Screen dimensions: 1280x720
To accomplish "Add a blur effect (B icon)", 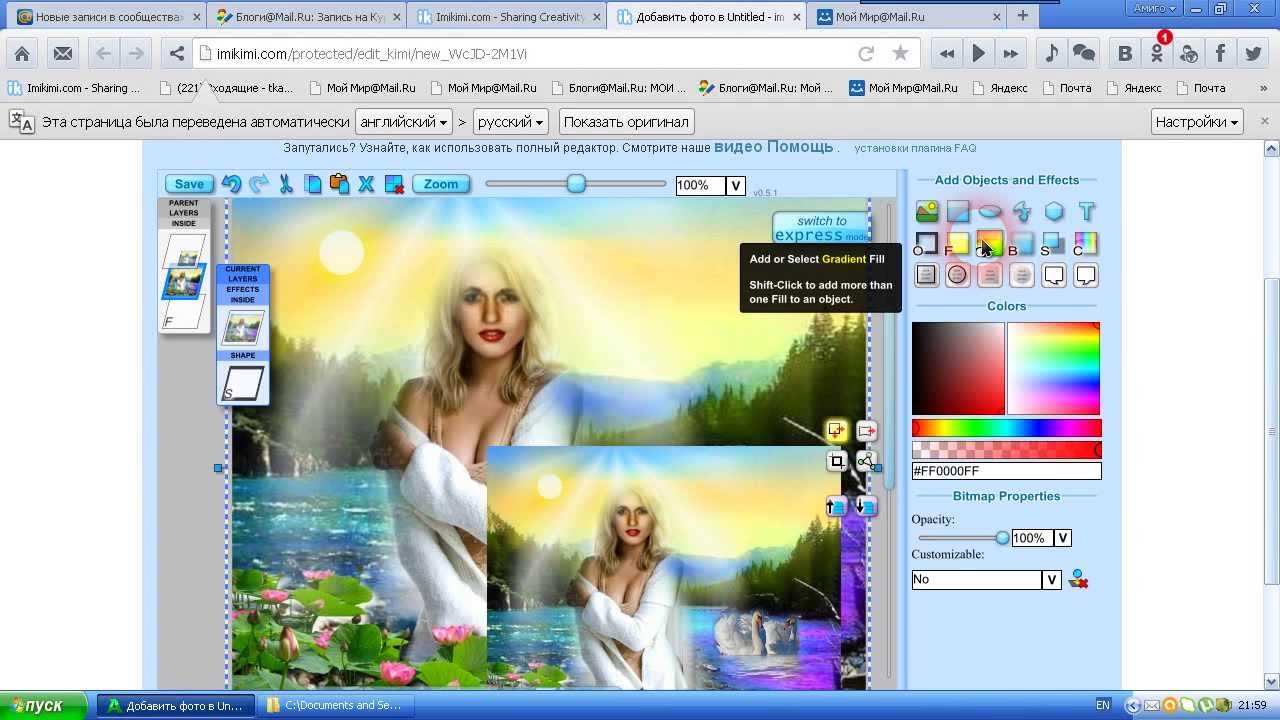I will coord(1022,243).
